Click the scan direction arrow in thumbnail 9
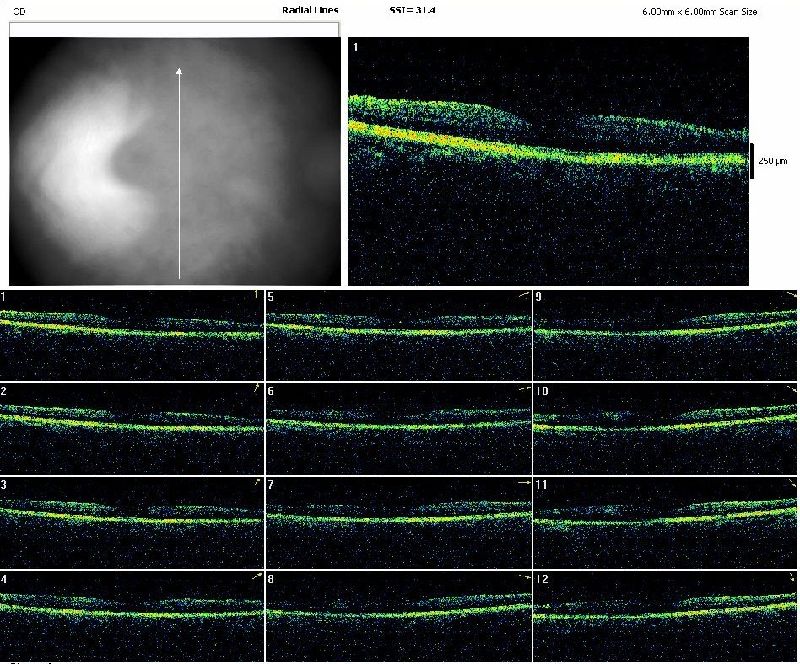 pos(791,295)
